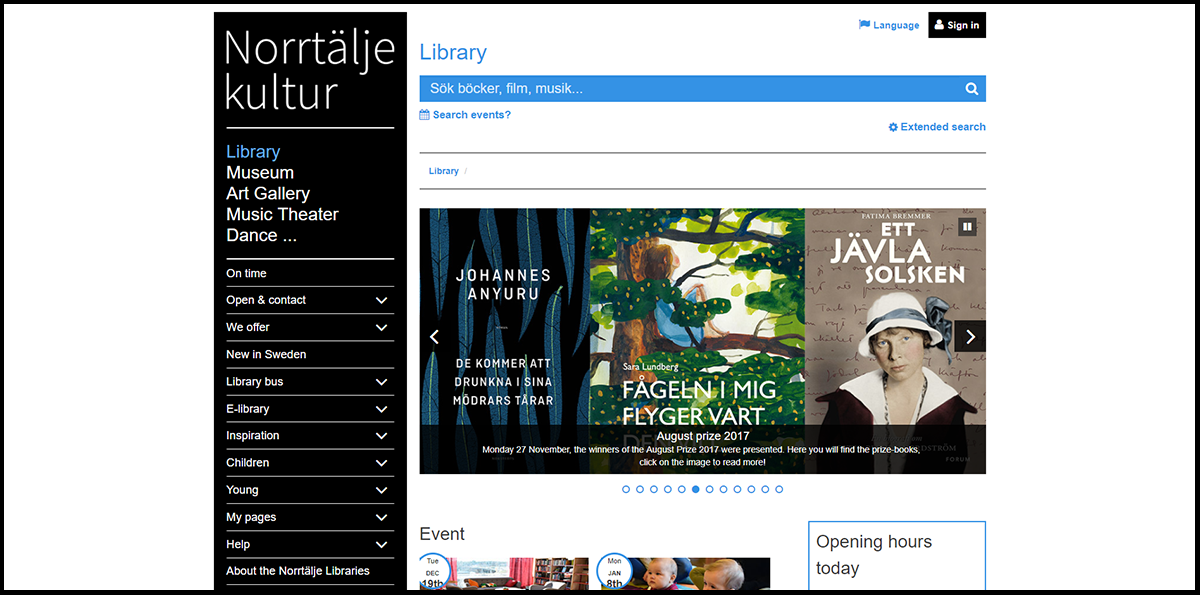Click into the Sök böcker search field
The height and width of the screenshot is (595, 1200).
click(x=690, y=89)
